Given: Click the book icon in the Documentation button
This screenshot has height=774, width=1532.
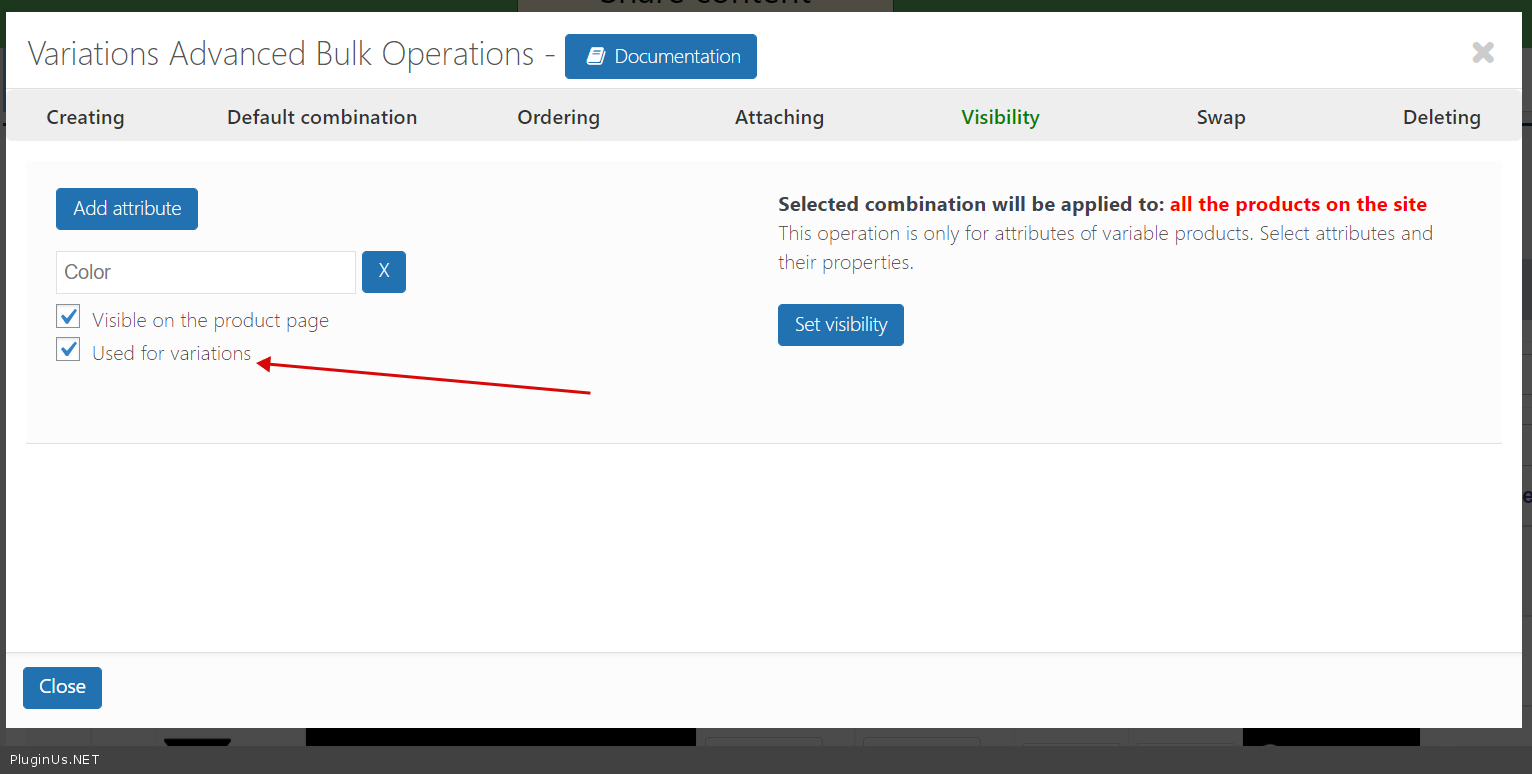Looking at the screenshot, I should 596,57.
